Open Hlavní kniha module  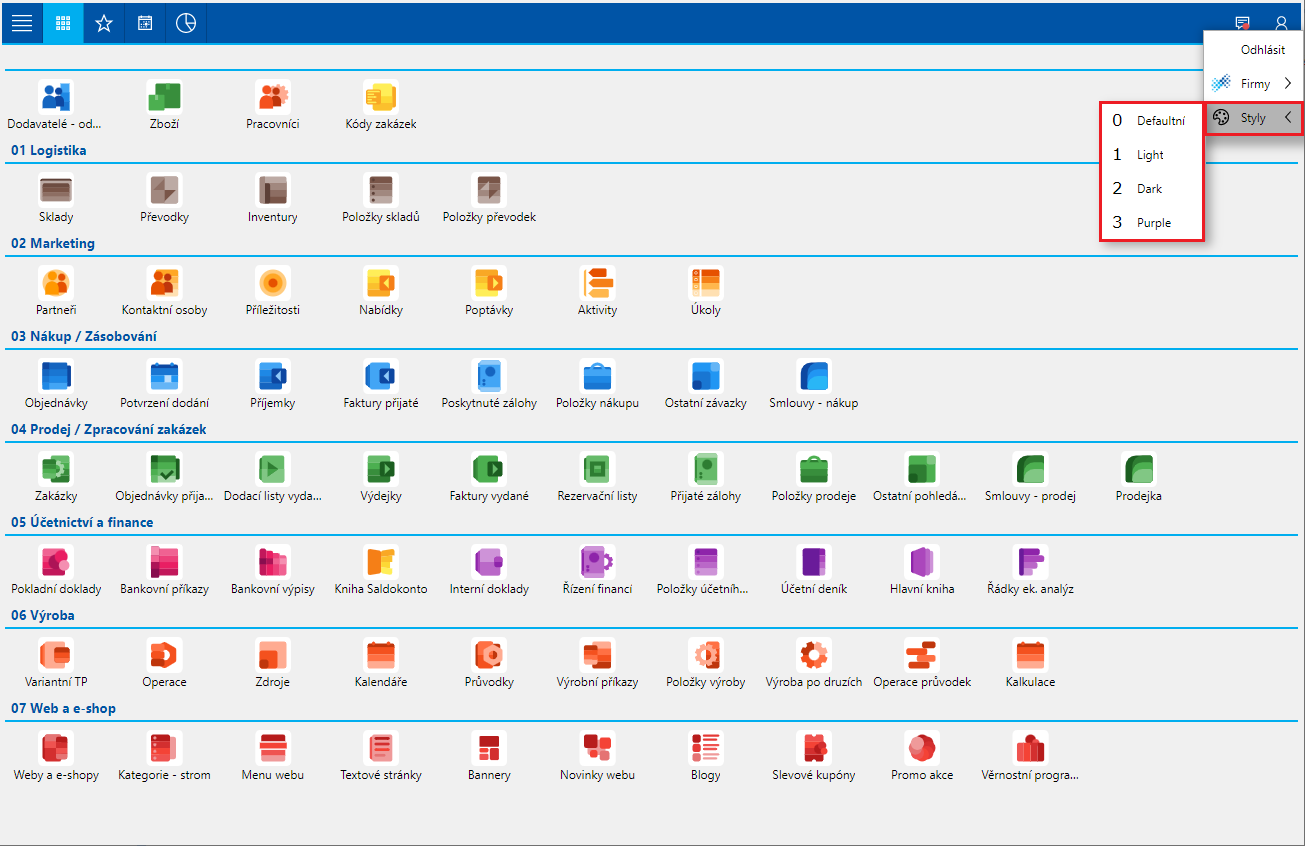click(922, 569)
